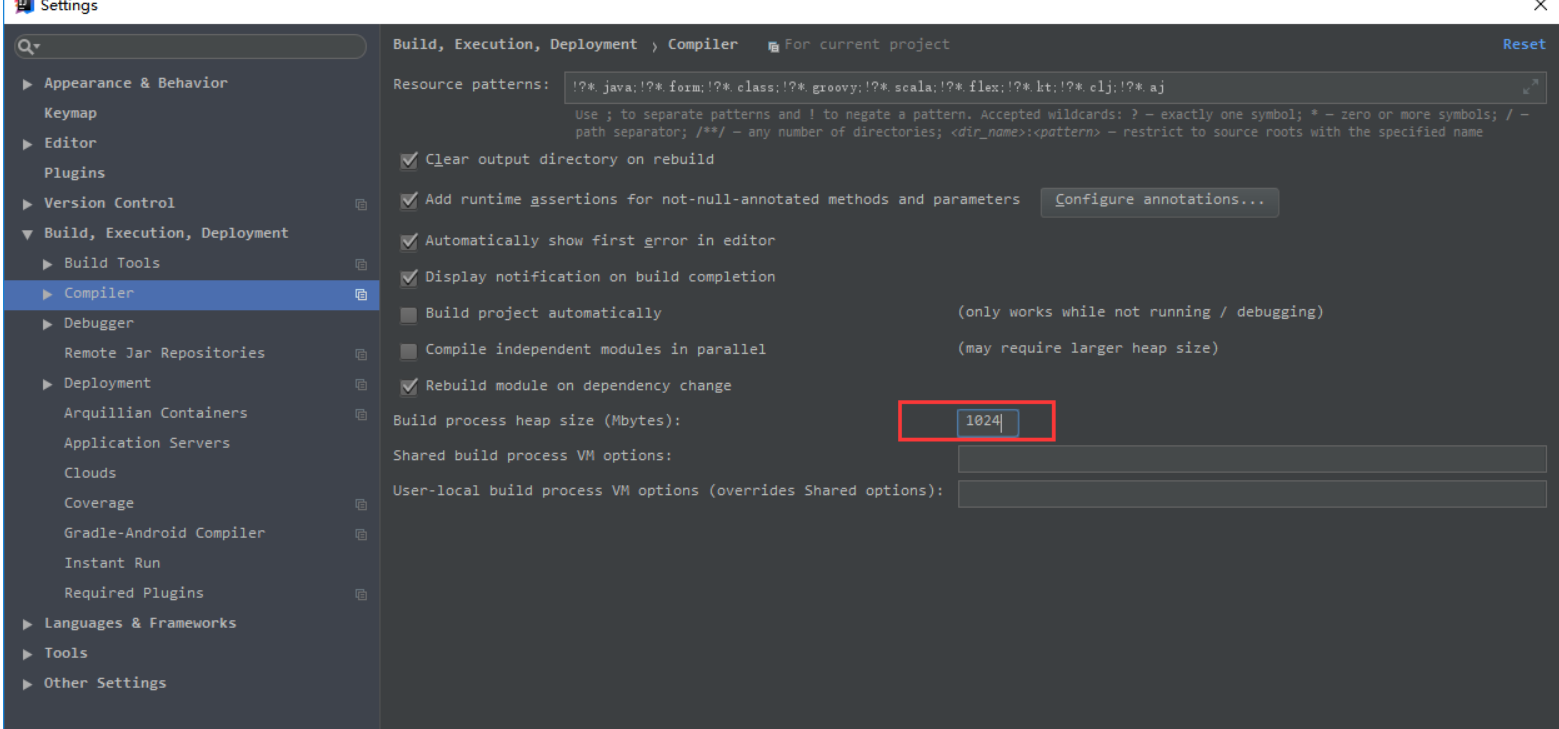The height and width of the screenshot is (729, 1559).
Task: Click the project-level indicator icon next to Compiler
Action: pyautogui.click(x=361, y=294)
